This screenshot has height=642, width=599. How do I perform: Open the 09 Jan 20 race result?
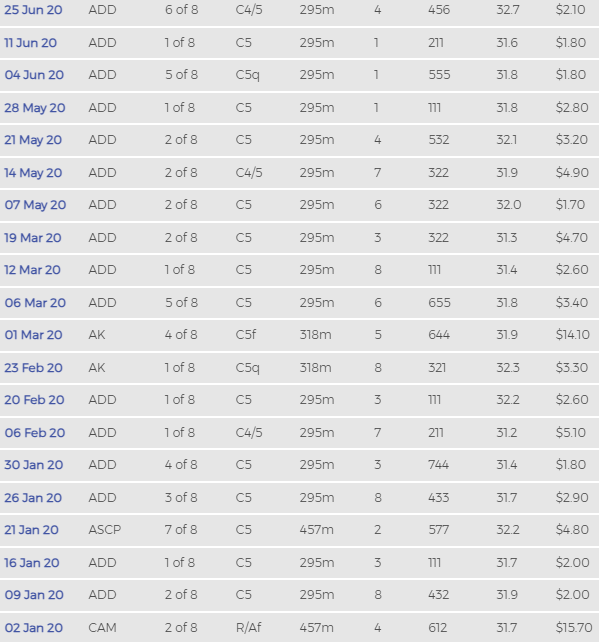click(x=34, y=595)
